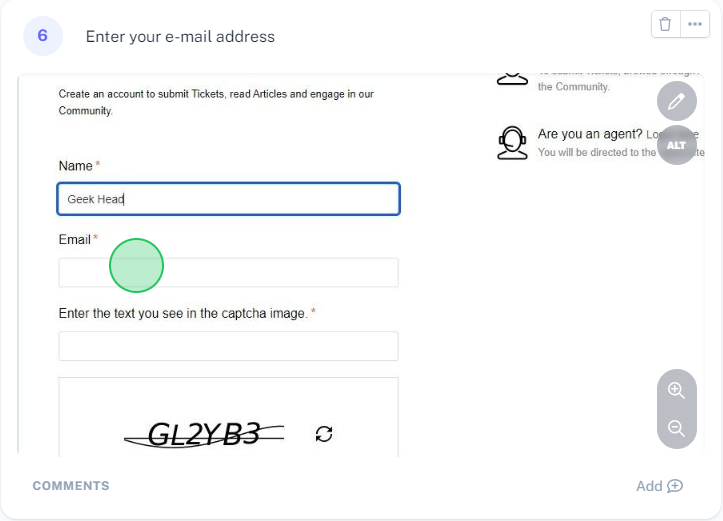Screen dimensions: 723x521
Task: Open the ALT text button
Action: point(677,145)
